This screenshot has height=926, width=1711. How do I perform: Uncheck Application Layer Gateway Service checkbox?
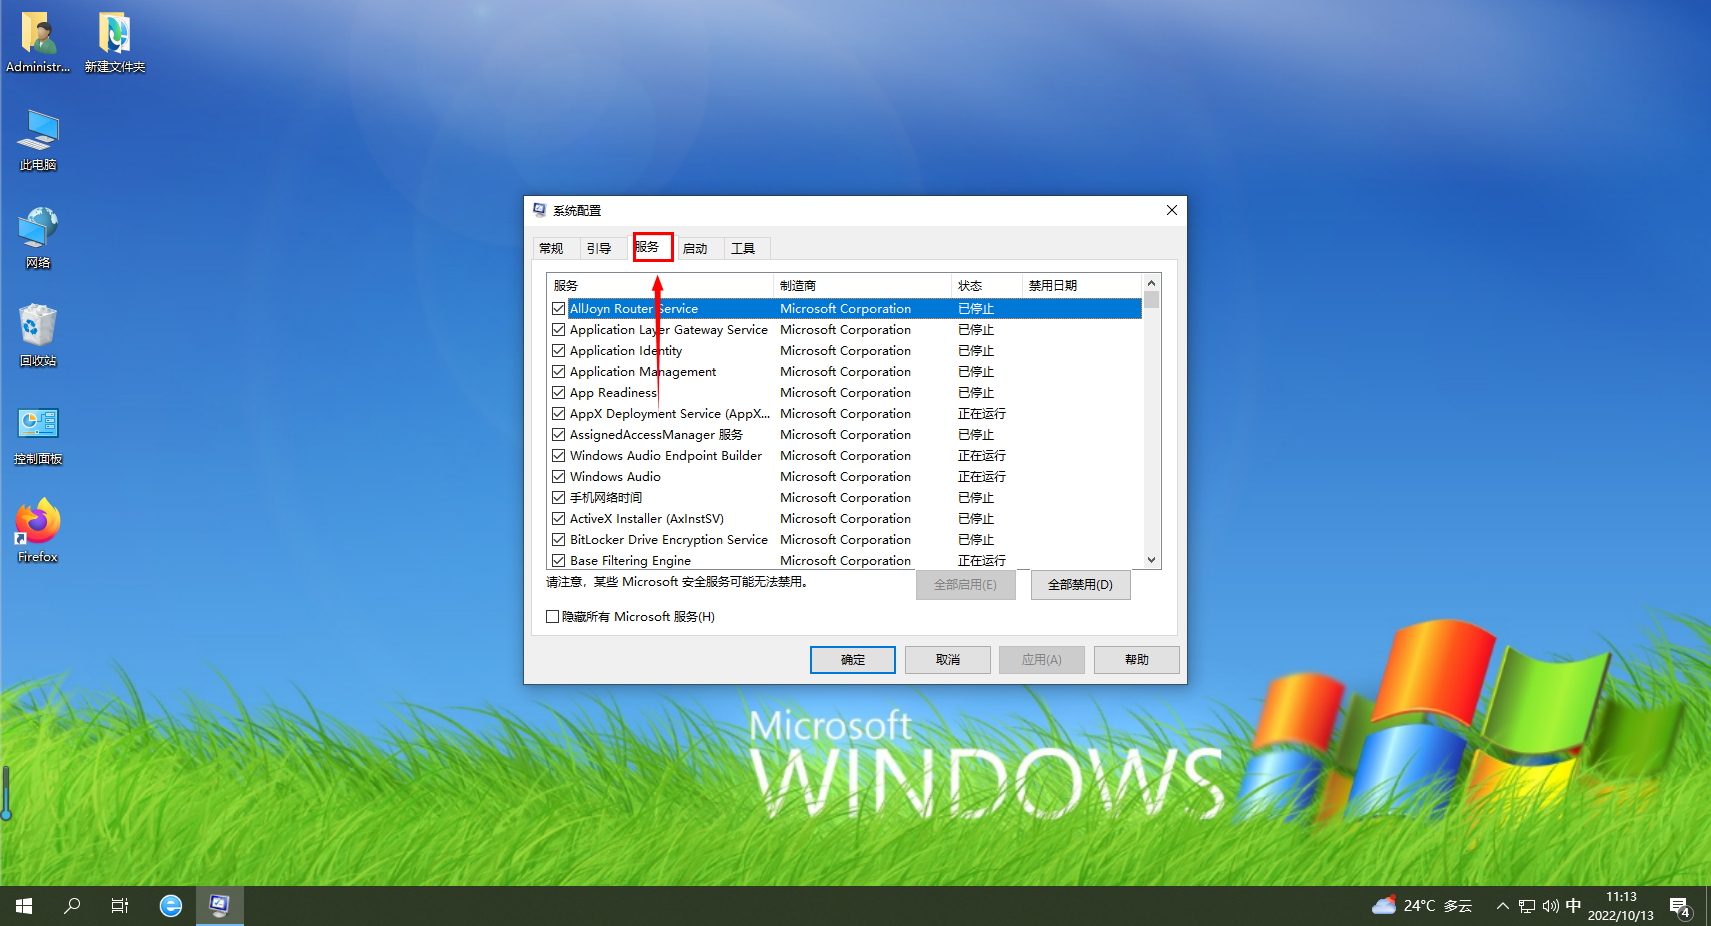(559, 330)
